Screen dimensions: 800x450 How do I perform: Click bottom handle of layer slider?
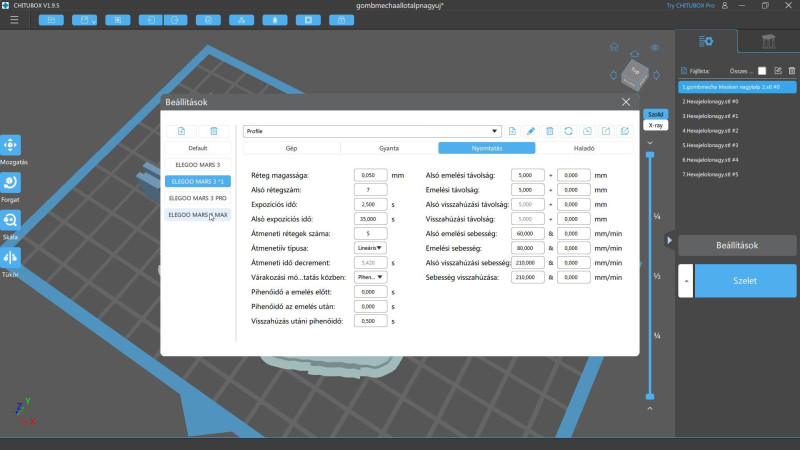tap(650, 396)
